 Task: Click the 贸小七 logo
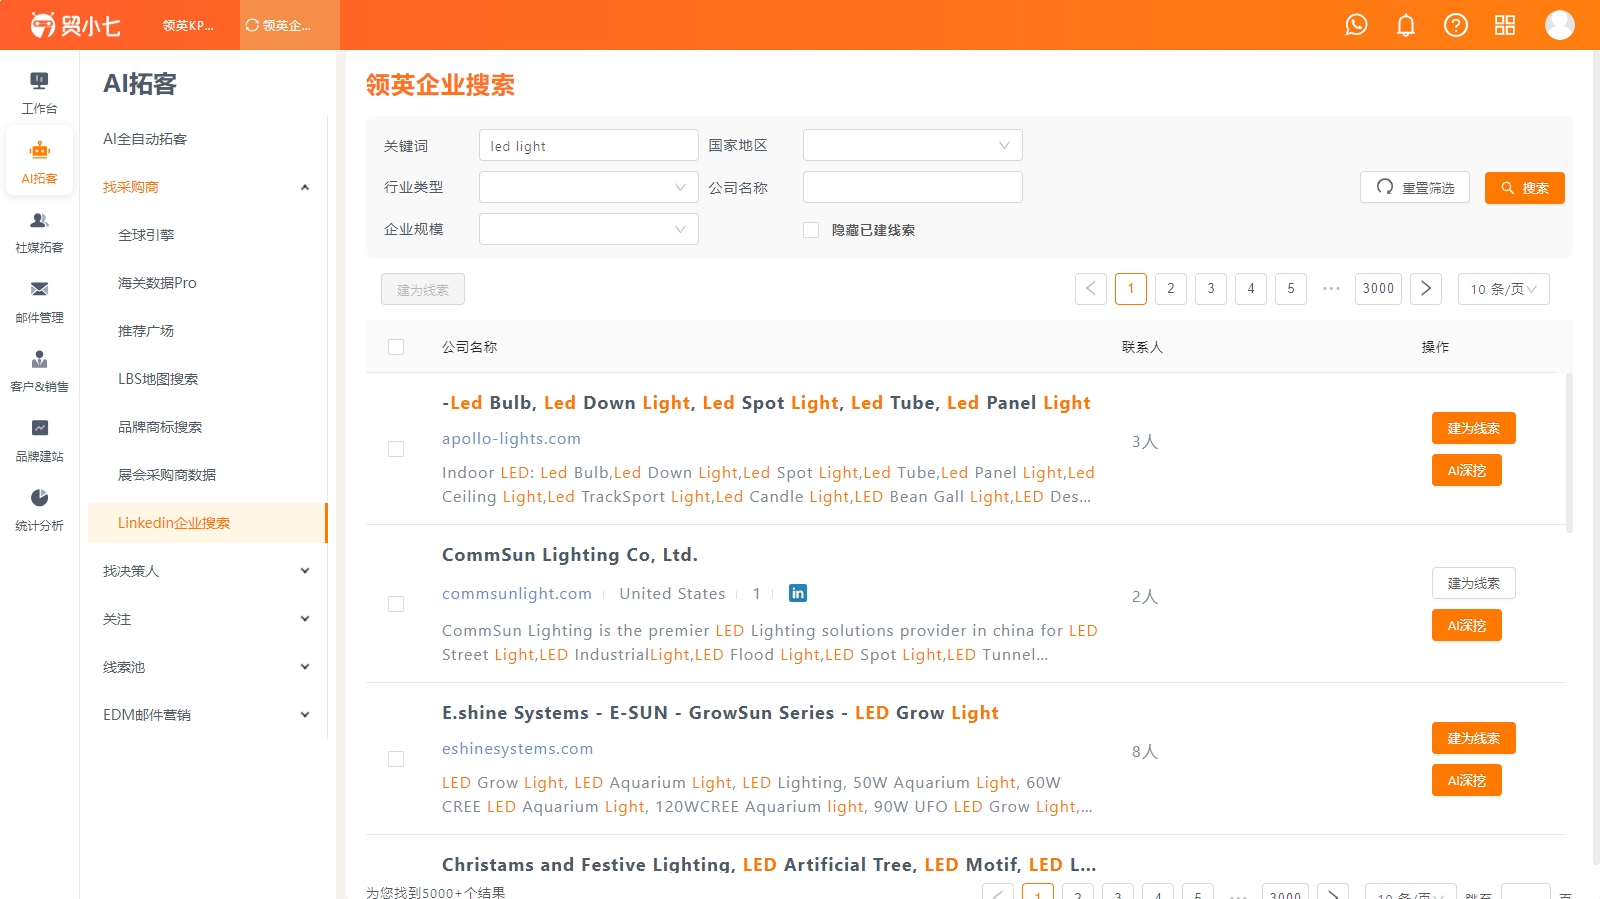[x=75, y=25]
